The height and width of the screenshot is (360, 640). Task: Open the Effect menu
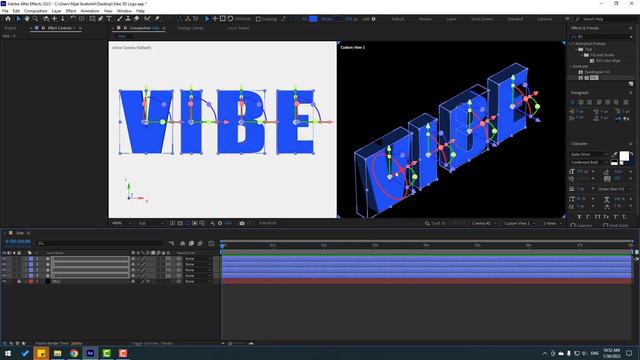[71, 11]
